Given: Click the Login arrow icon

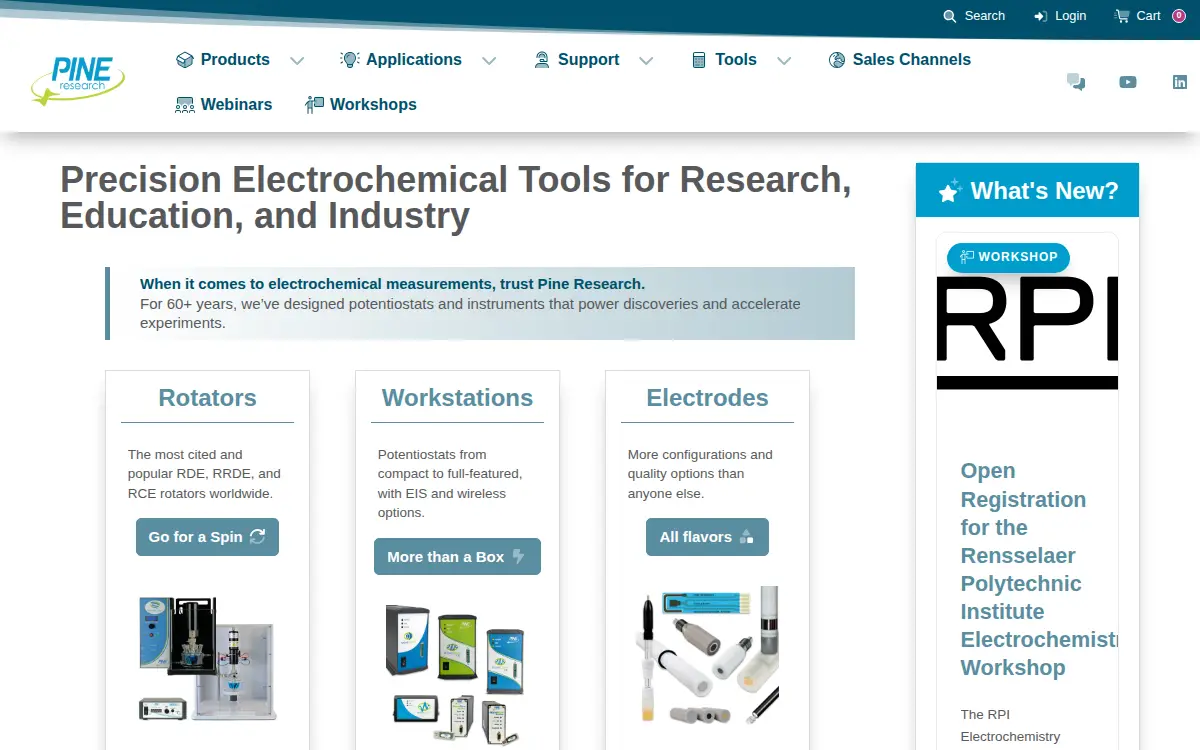Looking at the screenshot, I should click(1041, 16).
